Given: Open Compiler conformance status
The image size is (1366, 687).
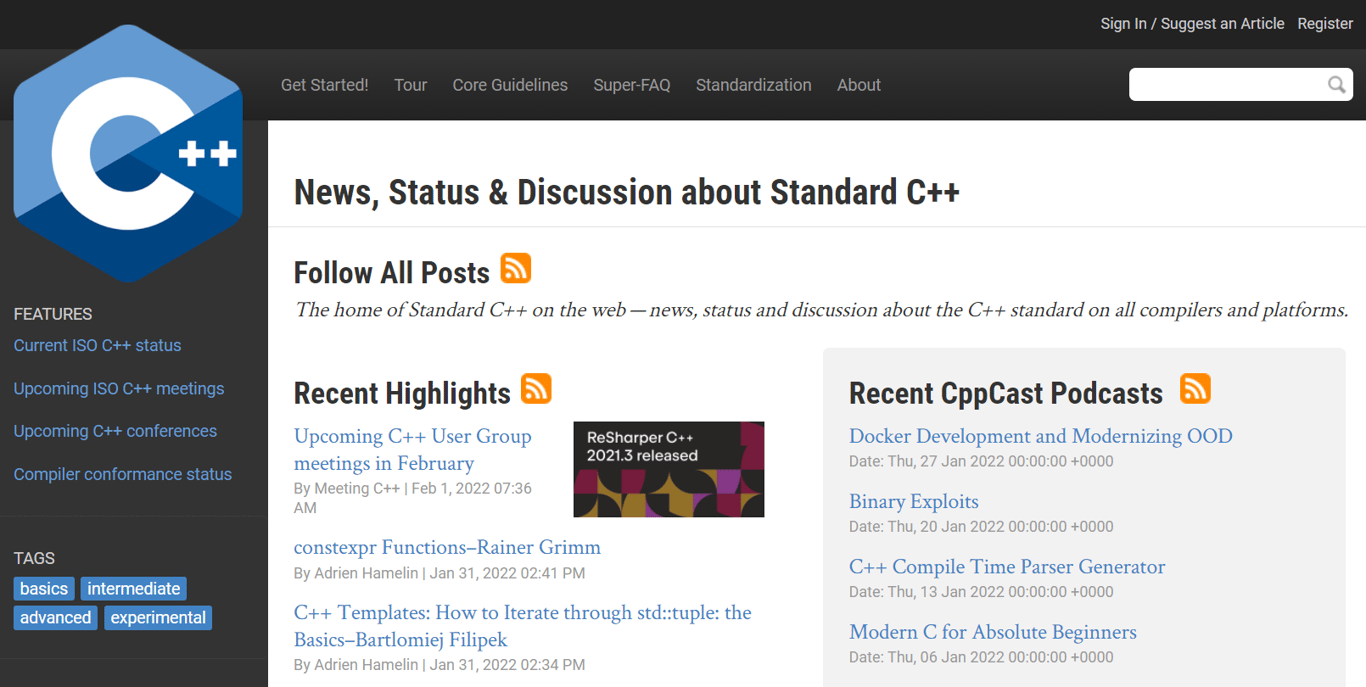Looking at the screenshot, I should click(x=122, y=474).
